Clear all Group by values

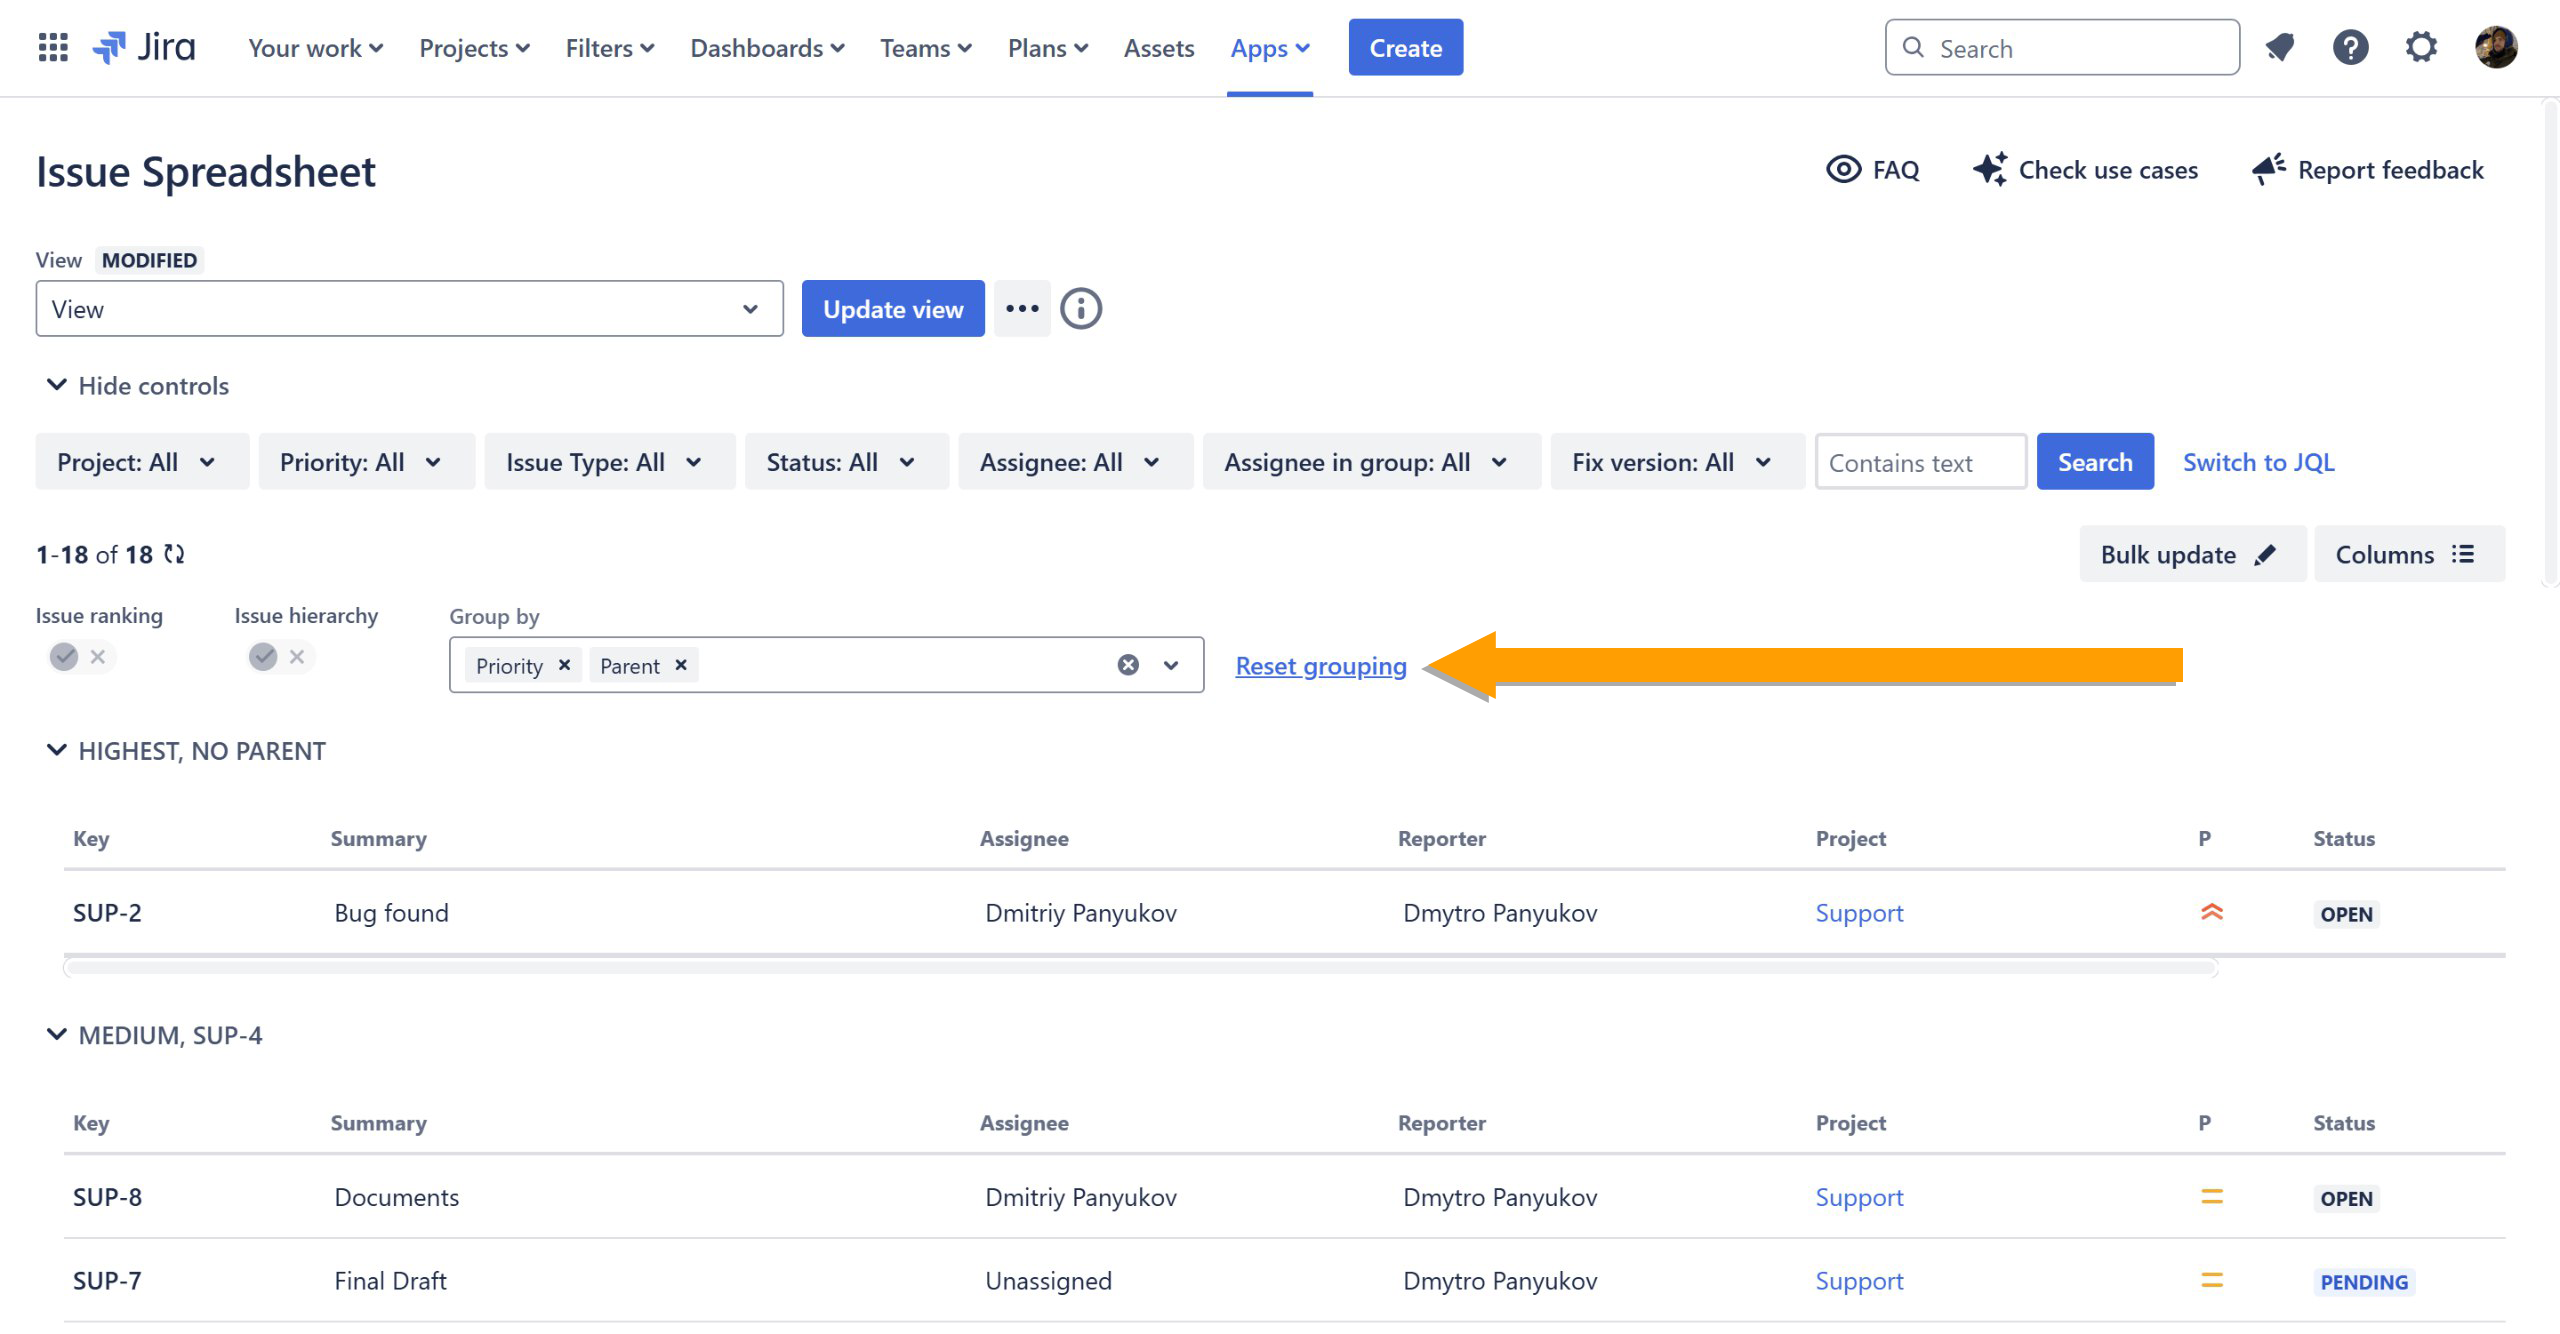[1128, 665]
